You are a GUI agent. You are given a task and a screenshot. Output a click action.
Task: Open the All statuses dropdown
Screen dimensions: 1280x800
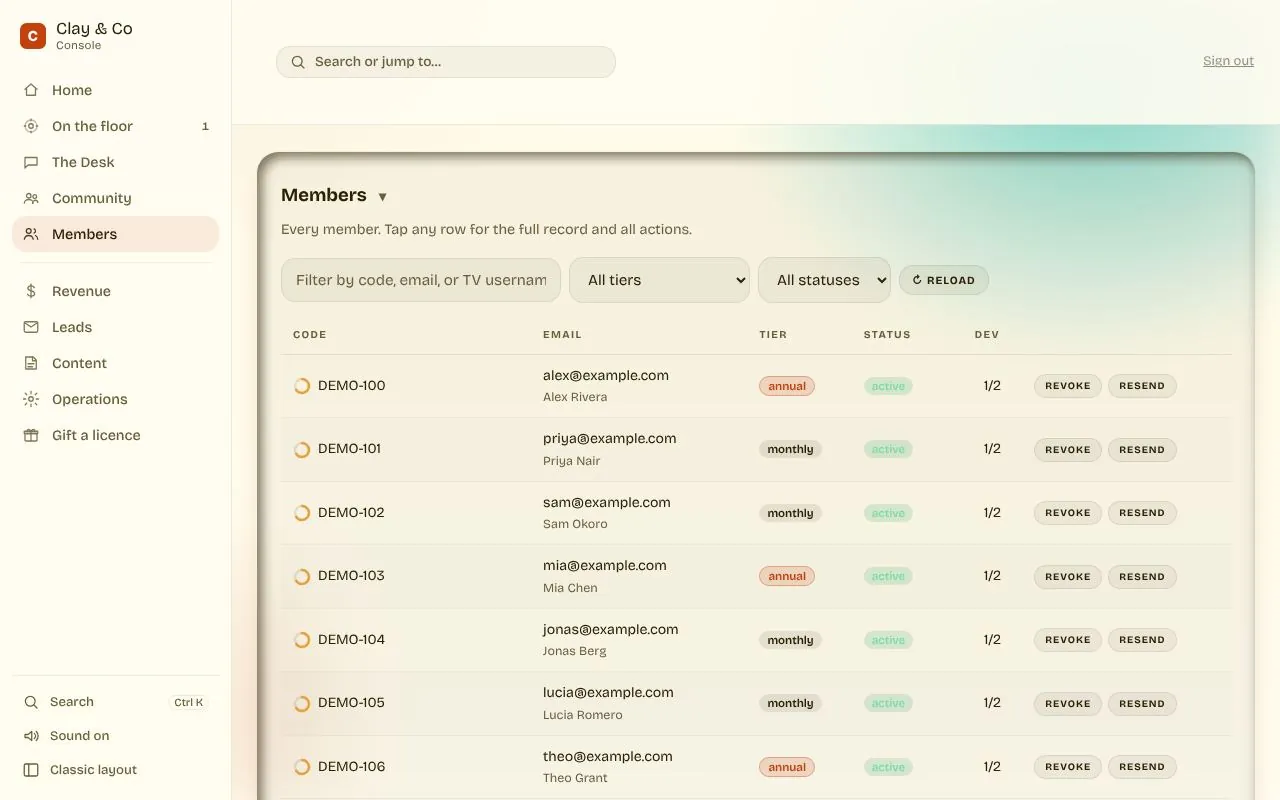[x=825, y=280]
